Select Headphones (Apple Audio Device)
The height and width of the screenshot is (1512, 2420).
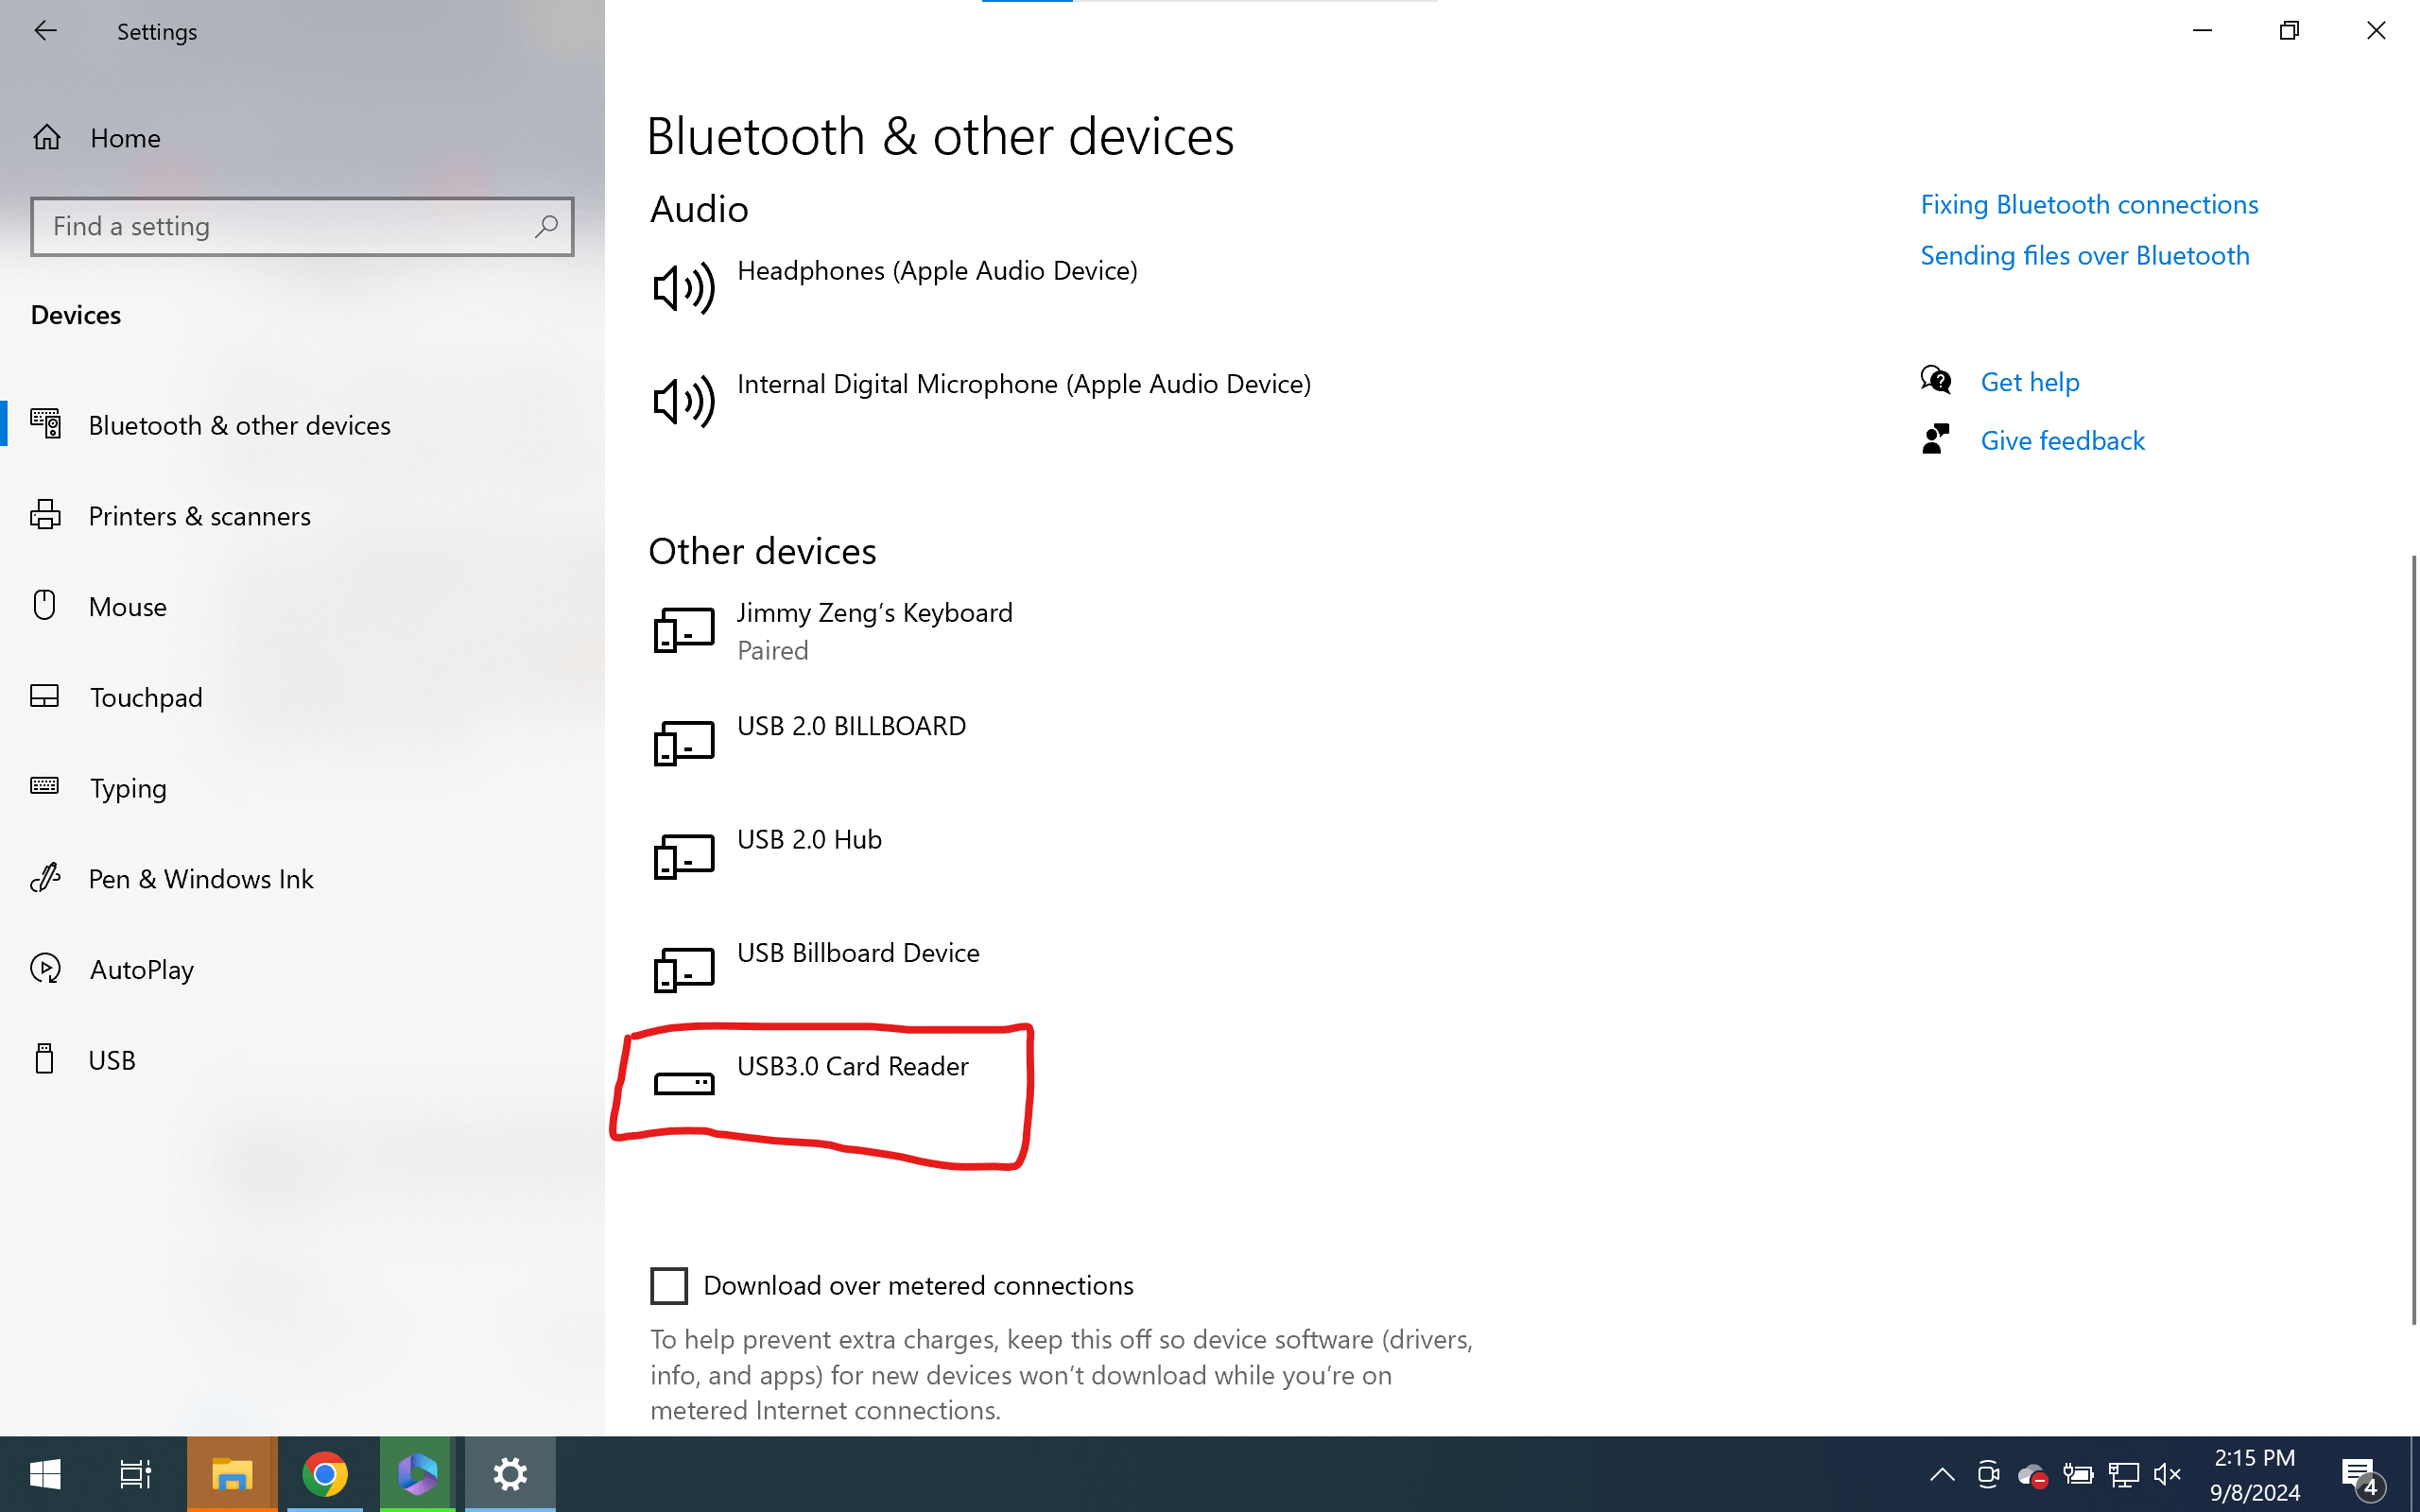click(1060, 288)
